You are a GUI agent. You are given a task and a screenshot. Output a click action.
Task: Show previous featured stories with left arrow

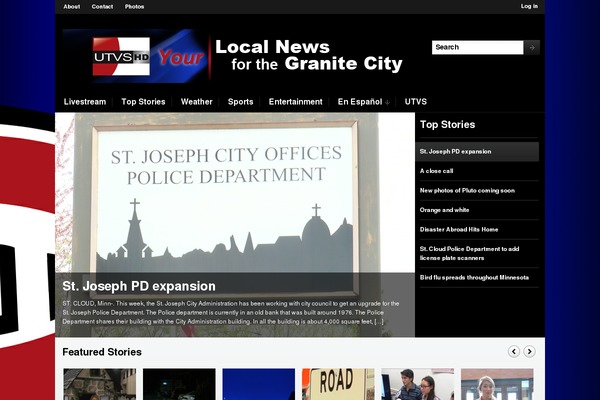514,351
